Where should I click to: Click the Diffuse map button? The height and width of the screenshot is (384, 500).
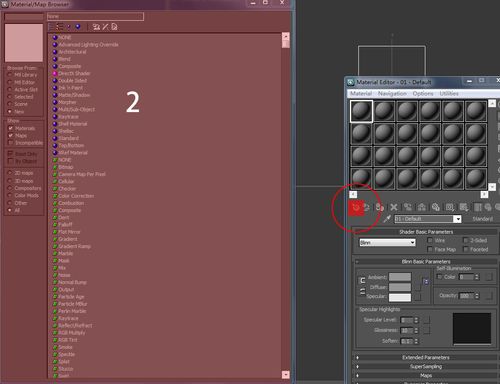click(417, 287)
